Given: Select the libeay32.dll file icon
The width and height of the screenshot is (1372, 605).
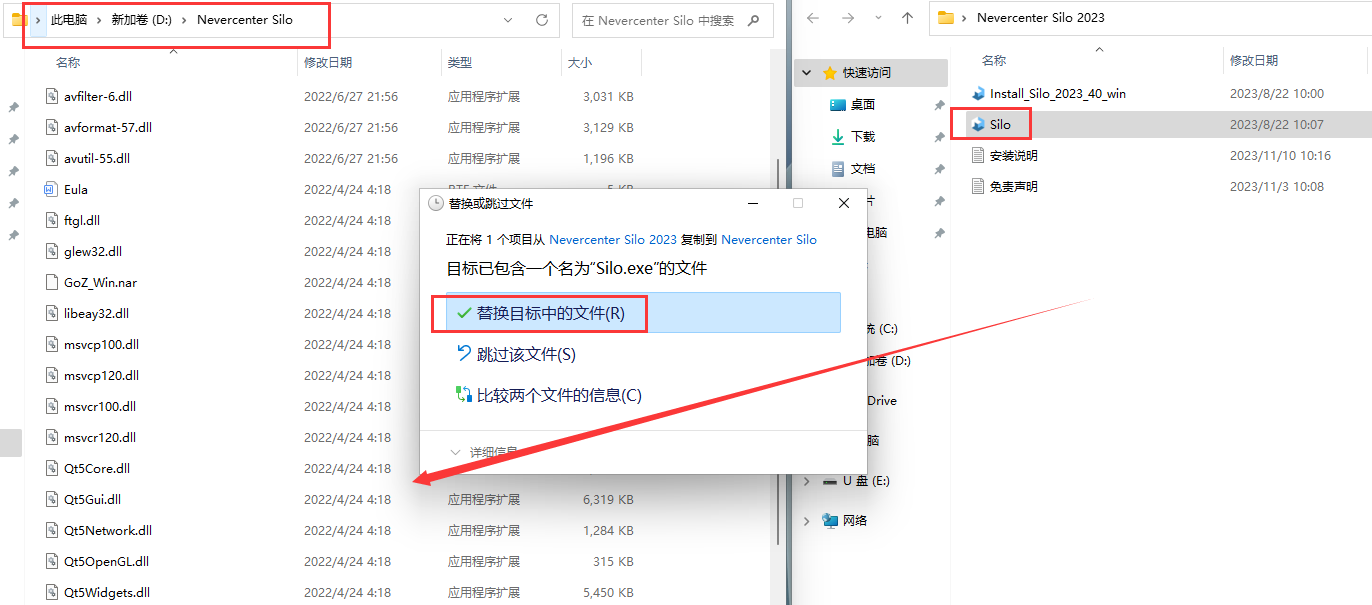Looking at the screenshot, I should pyautogui.click(x=52, y=313).
